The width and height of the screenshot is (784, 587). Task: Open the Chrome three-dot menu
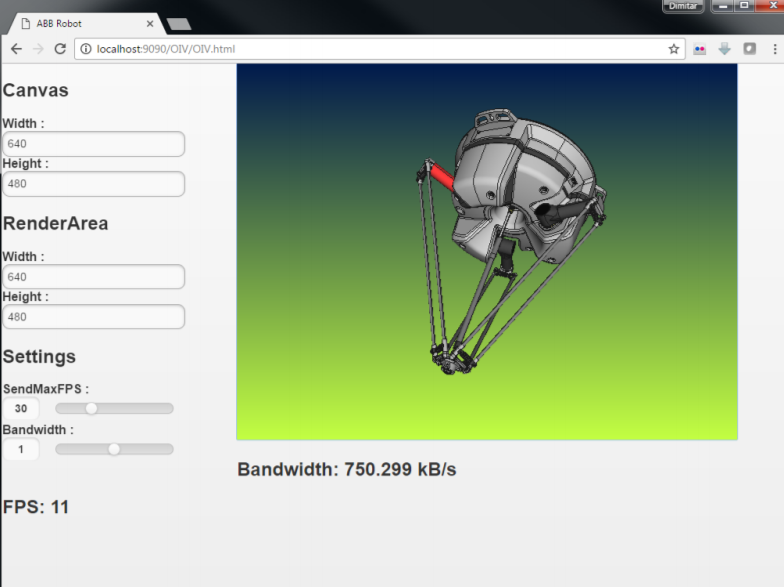coord(774,48)
